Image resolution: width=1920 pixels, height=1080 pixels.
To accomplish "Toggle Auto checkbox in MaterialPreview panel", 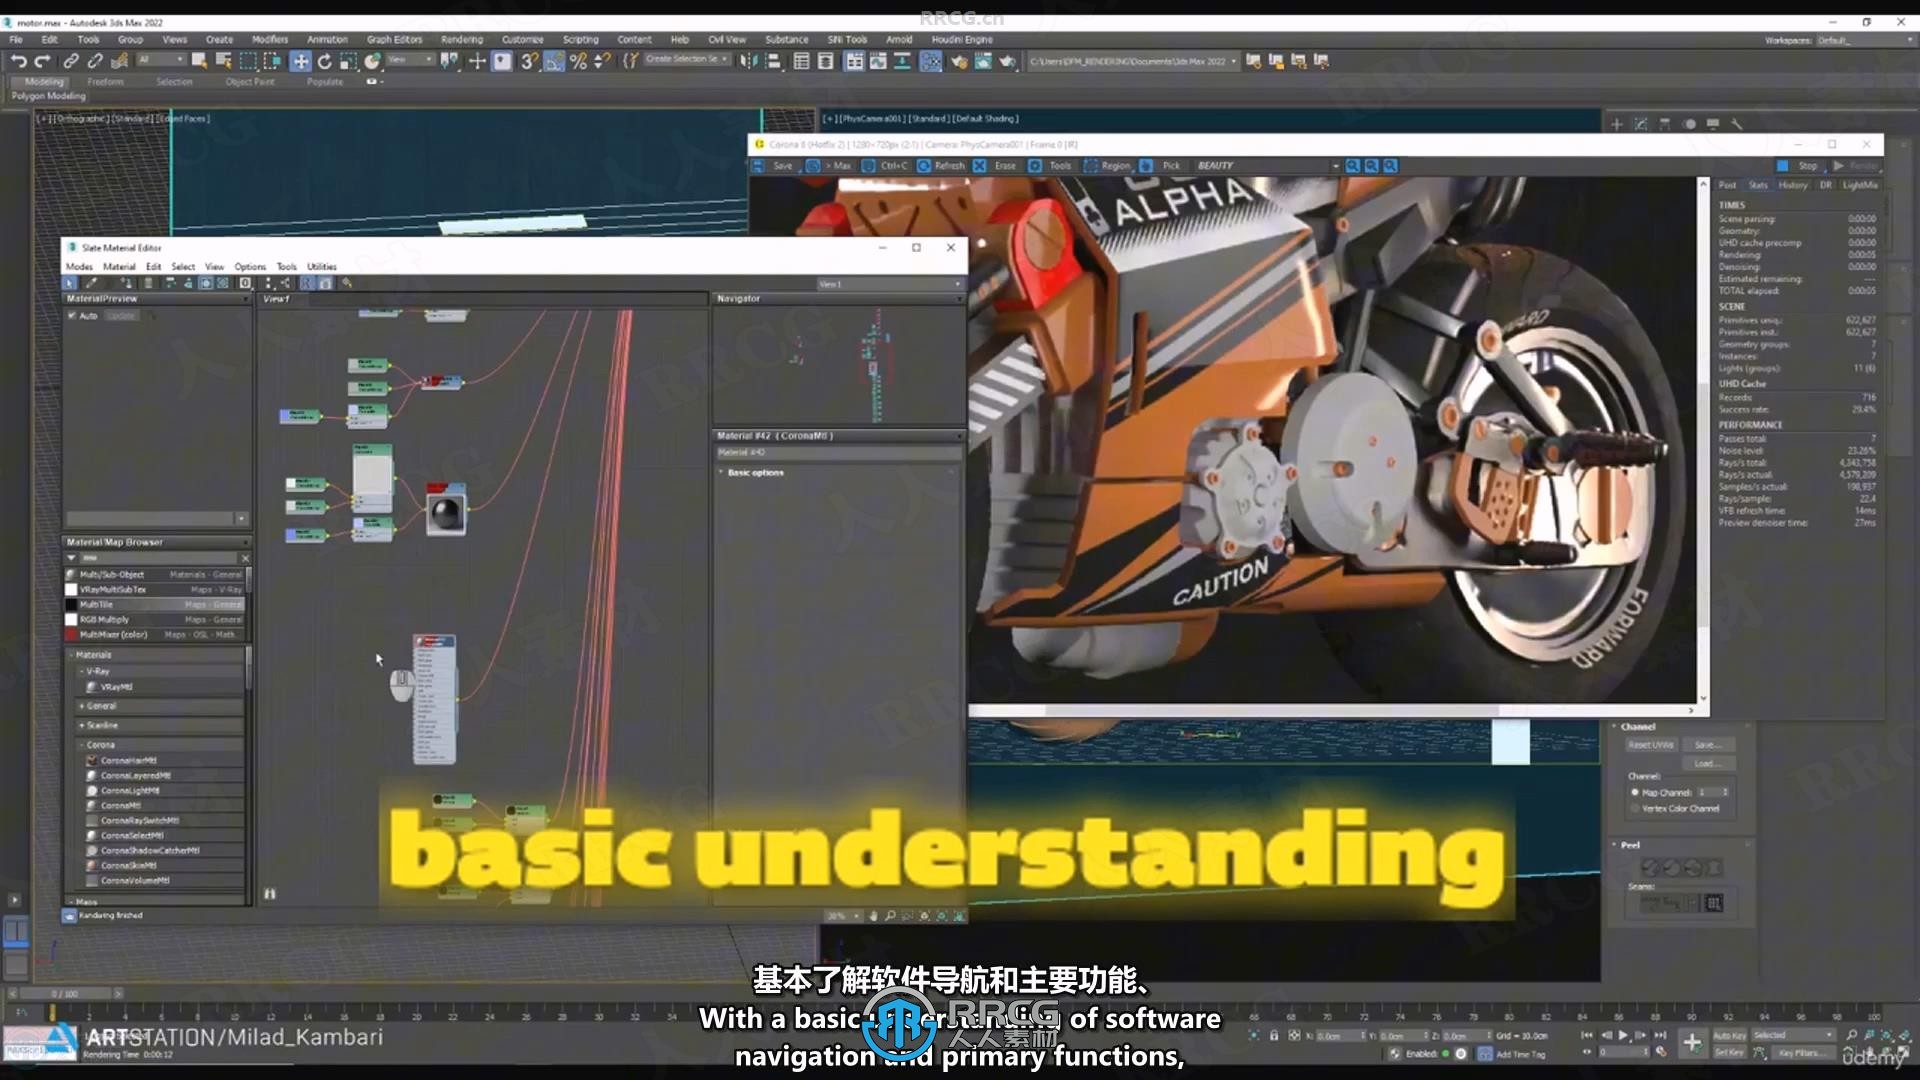I will (72, 316).
